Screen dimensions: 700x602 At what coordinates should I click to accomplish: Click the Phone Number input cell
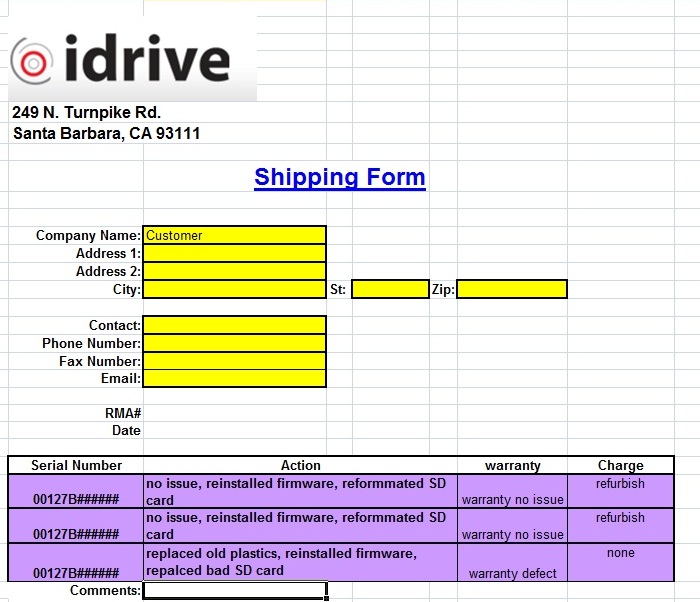[234, 343]
